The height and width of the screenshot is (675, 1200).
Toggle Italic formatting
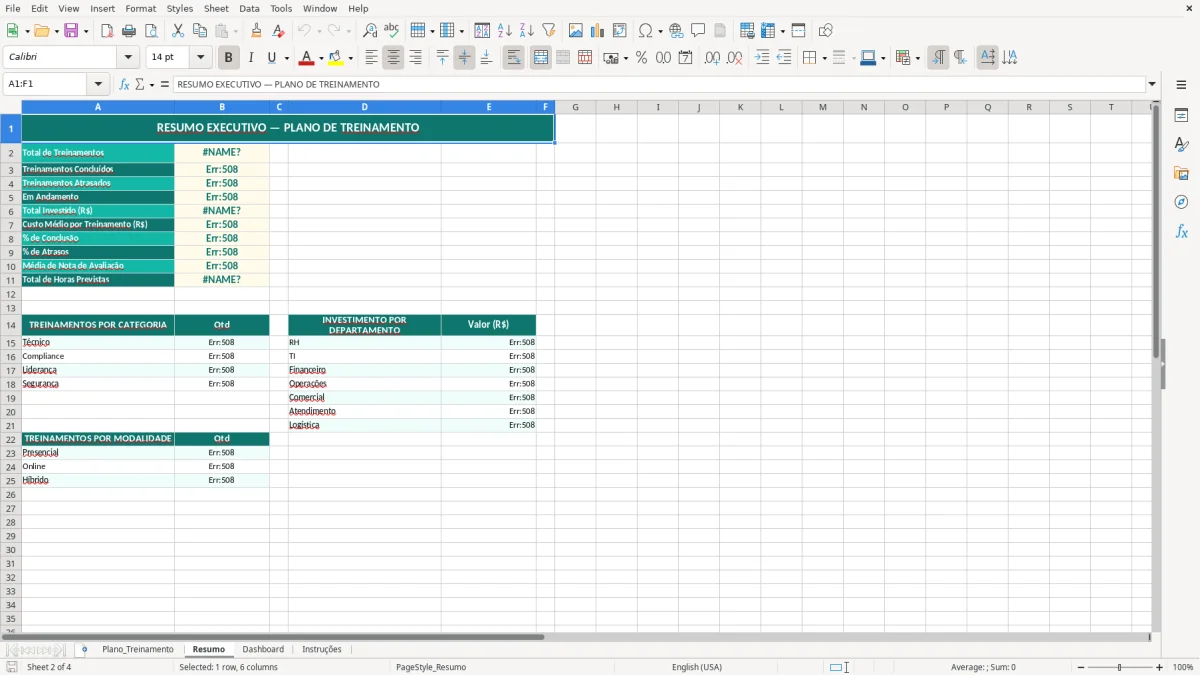(250, 58)
